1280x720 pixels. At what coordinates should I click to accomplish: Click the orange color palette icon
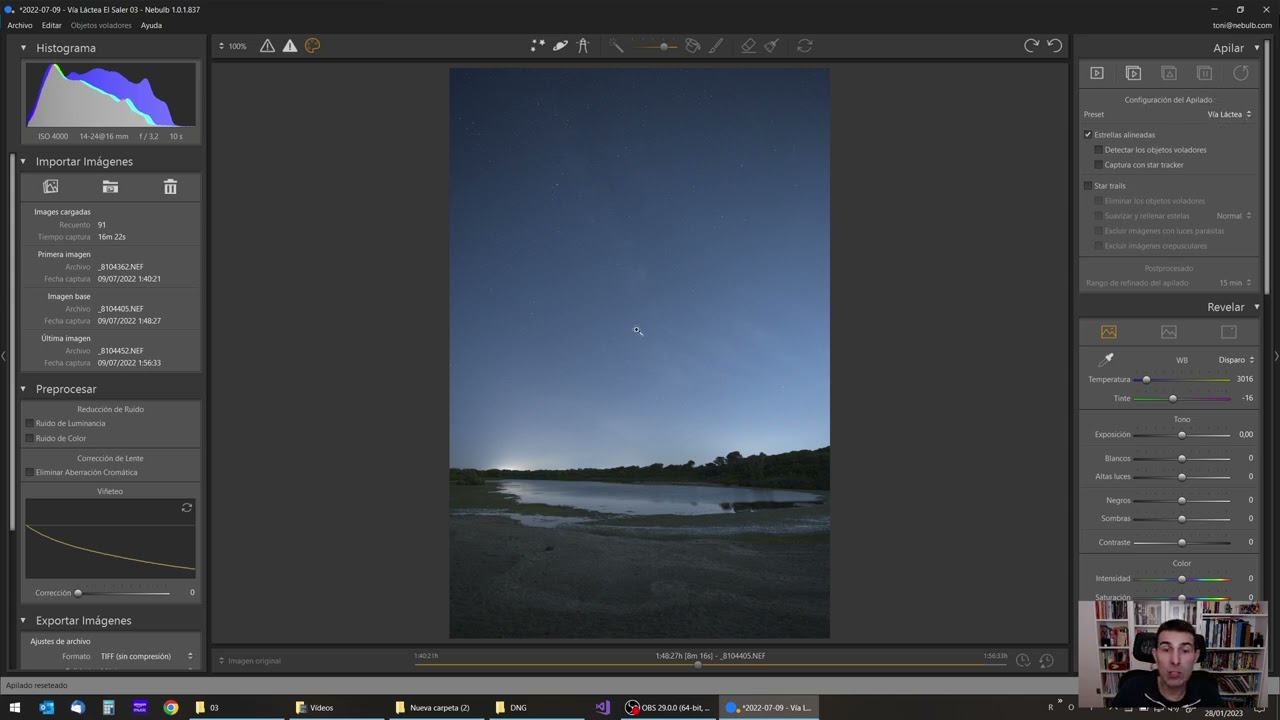tap(312, 46)
